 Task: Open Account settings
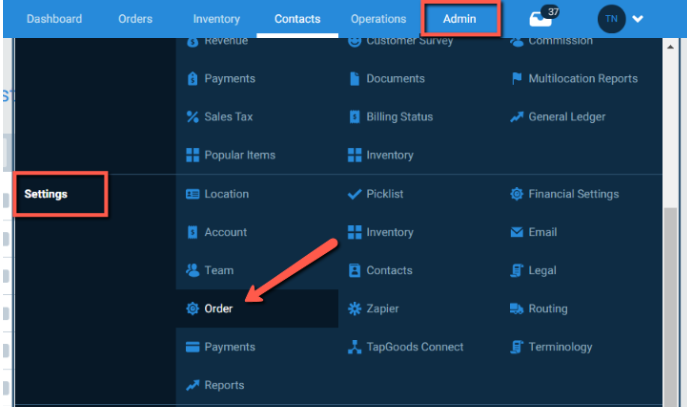pos(226,232)
